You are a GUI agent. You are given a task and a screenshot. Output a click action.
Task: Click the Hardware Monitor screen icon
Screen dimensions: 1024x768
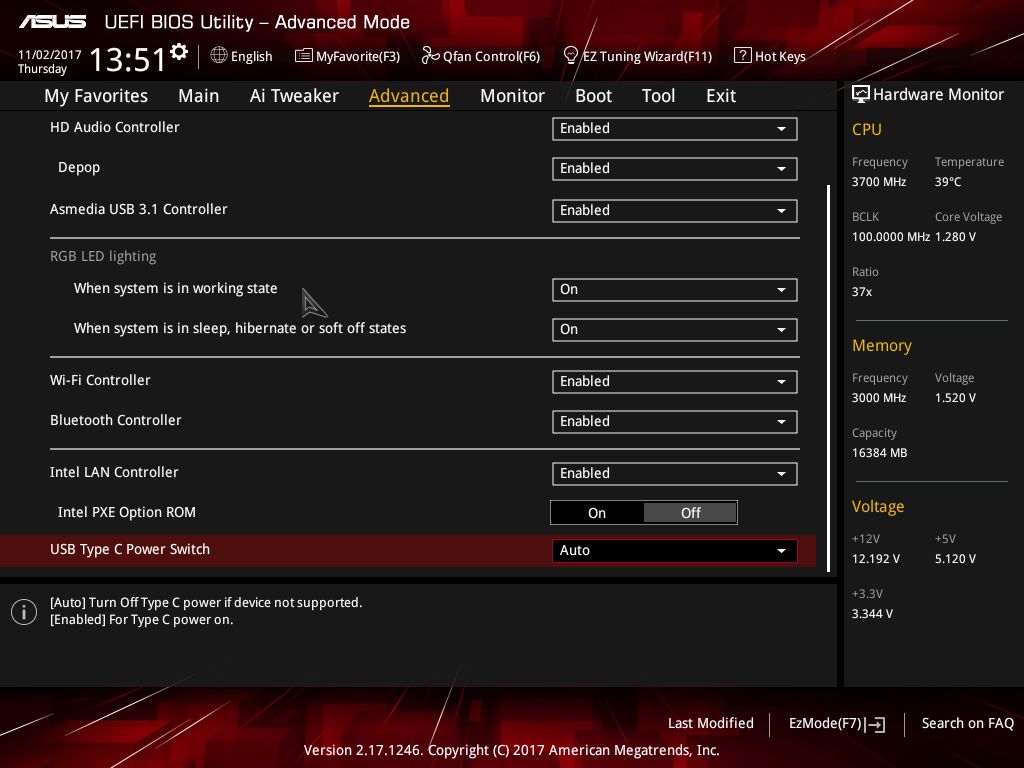pyautogui.click(x=860, y=95)
